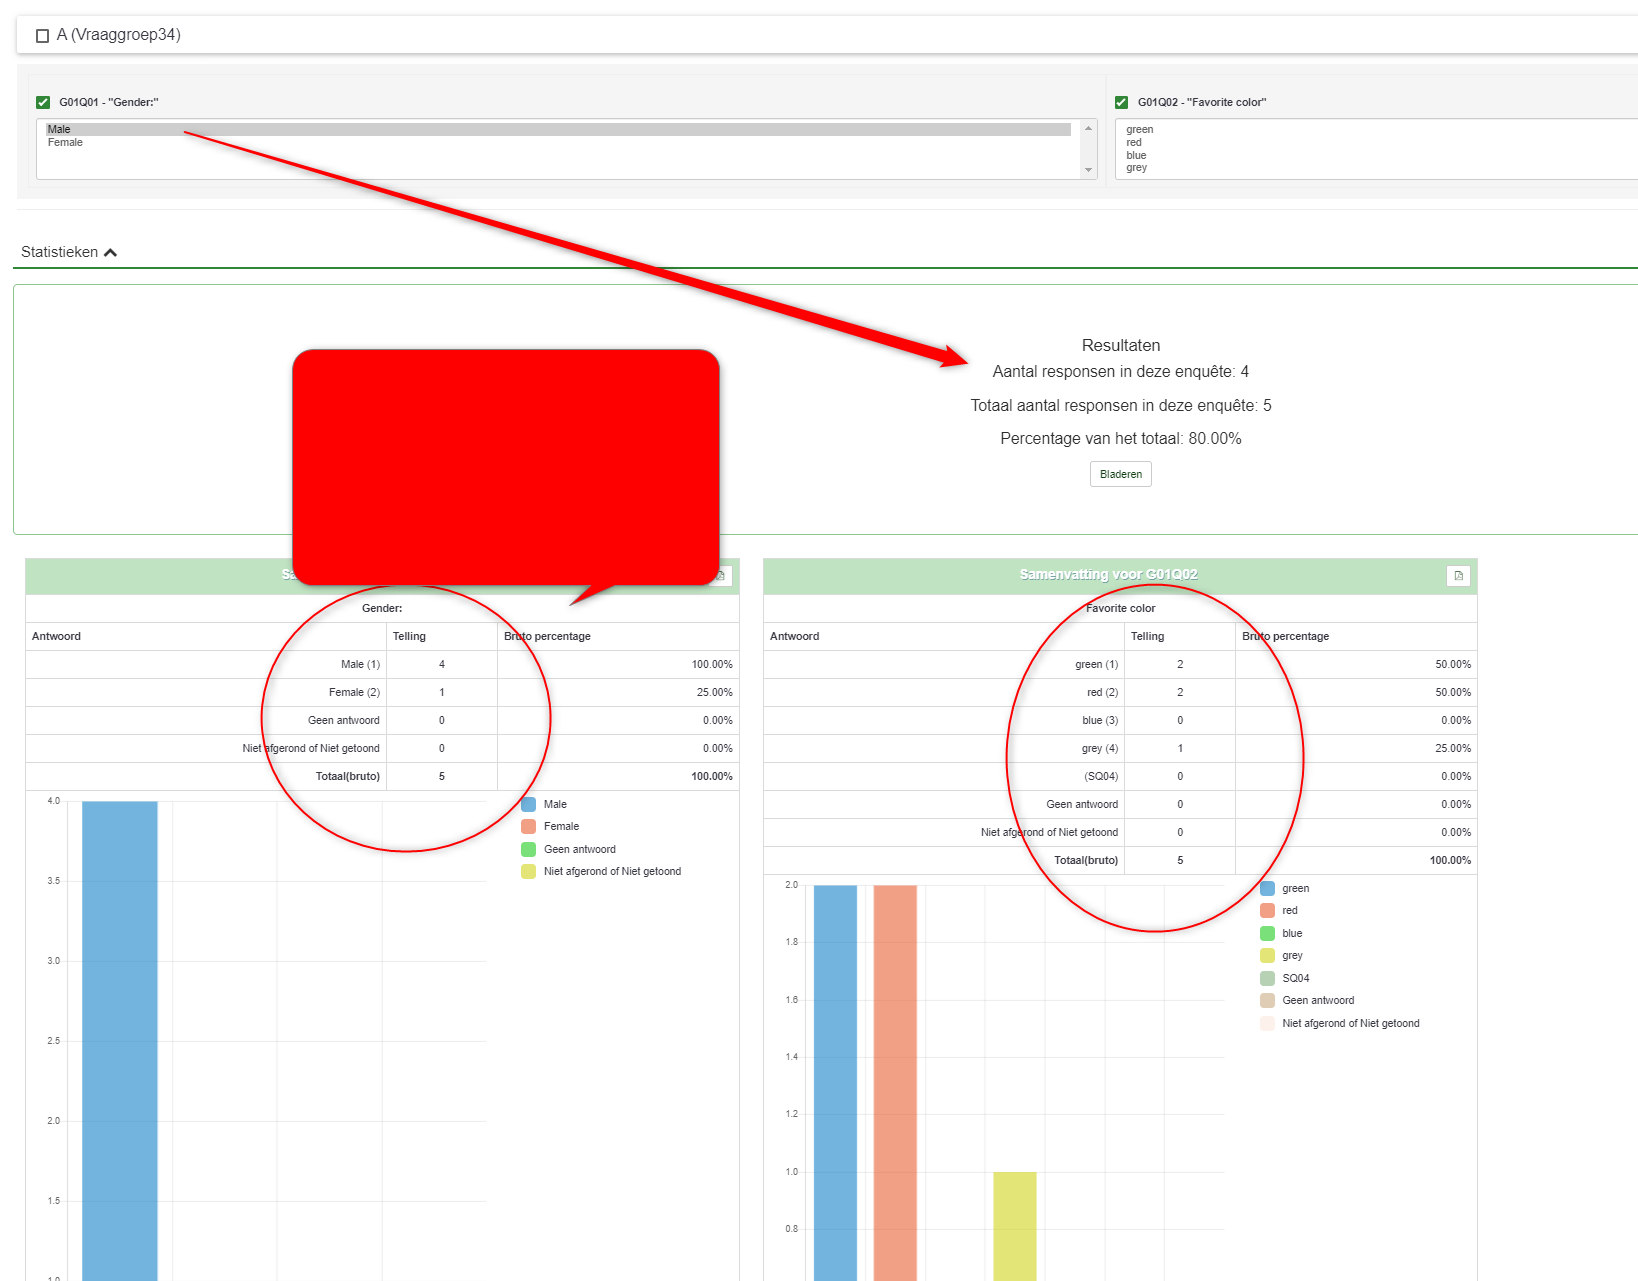Click the blue (3) row in the color table

[x=1120, y=720]
